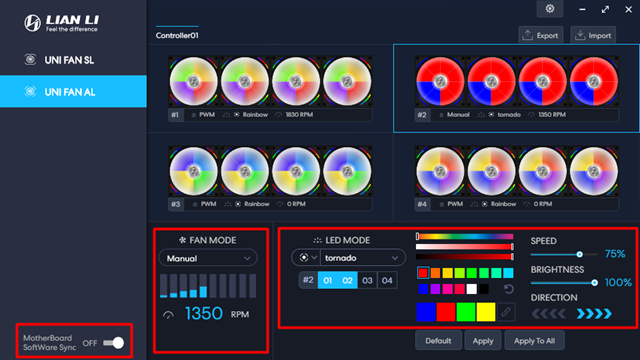This screenshot has height=360, width=640.
Task: Click the reset colors undo icon
Action: [x=509, y=289]
